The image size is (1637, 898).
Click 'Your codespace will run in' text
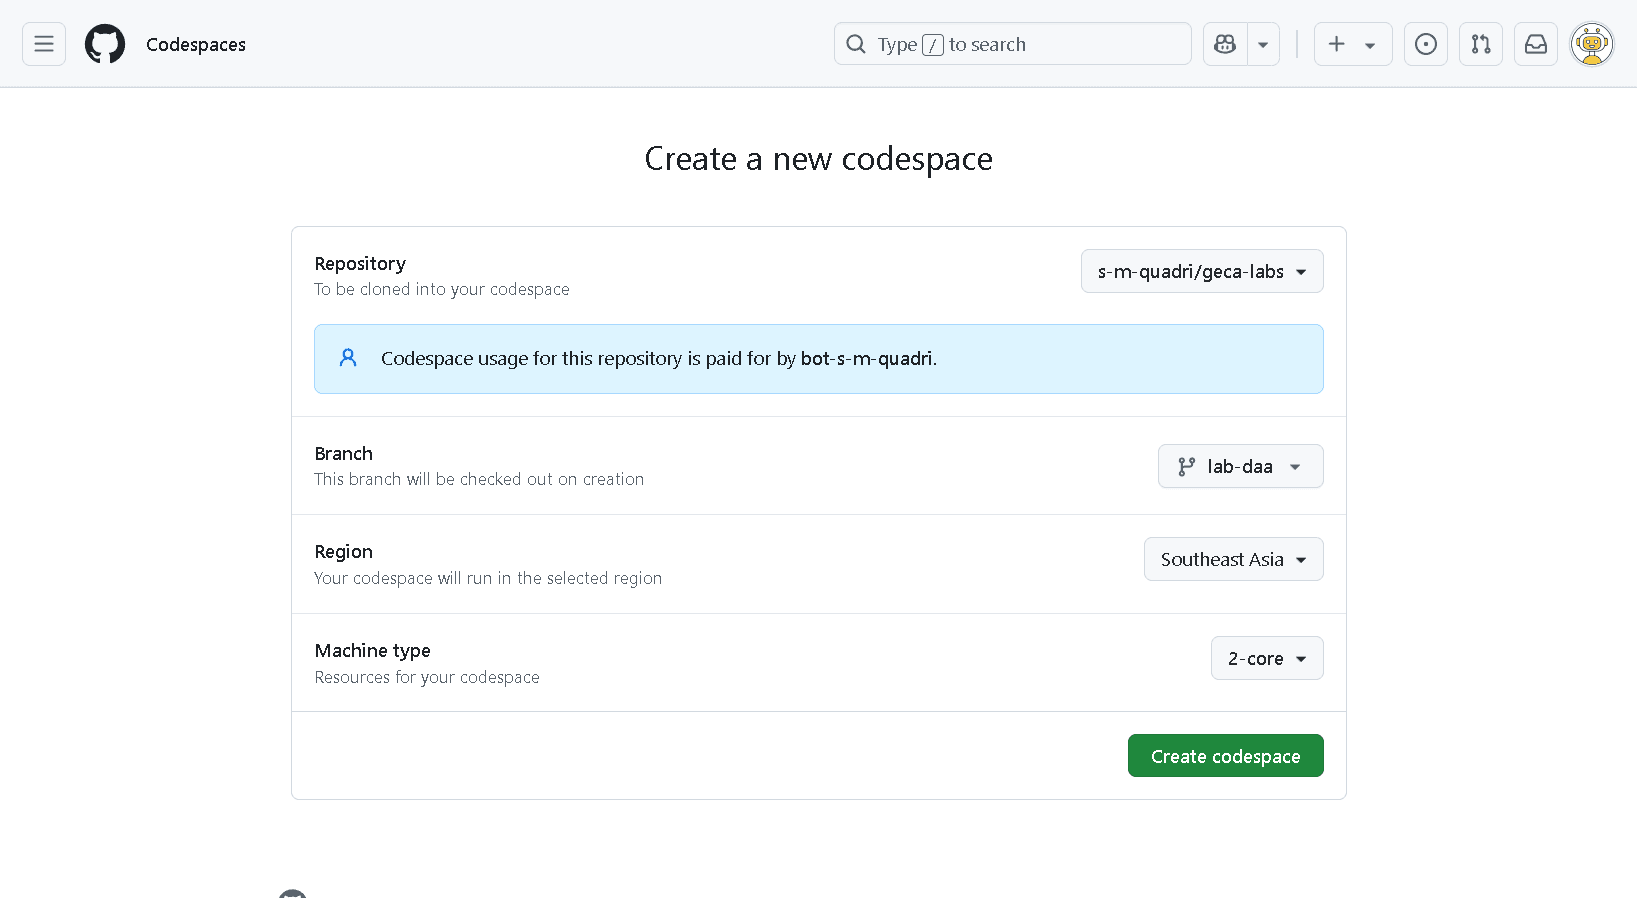click(x=488, y=578)
